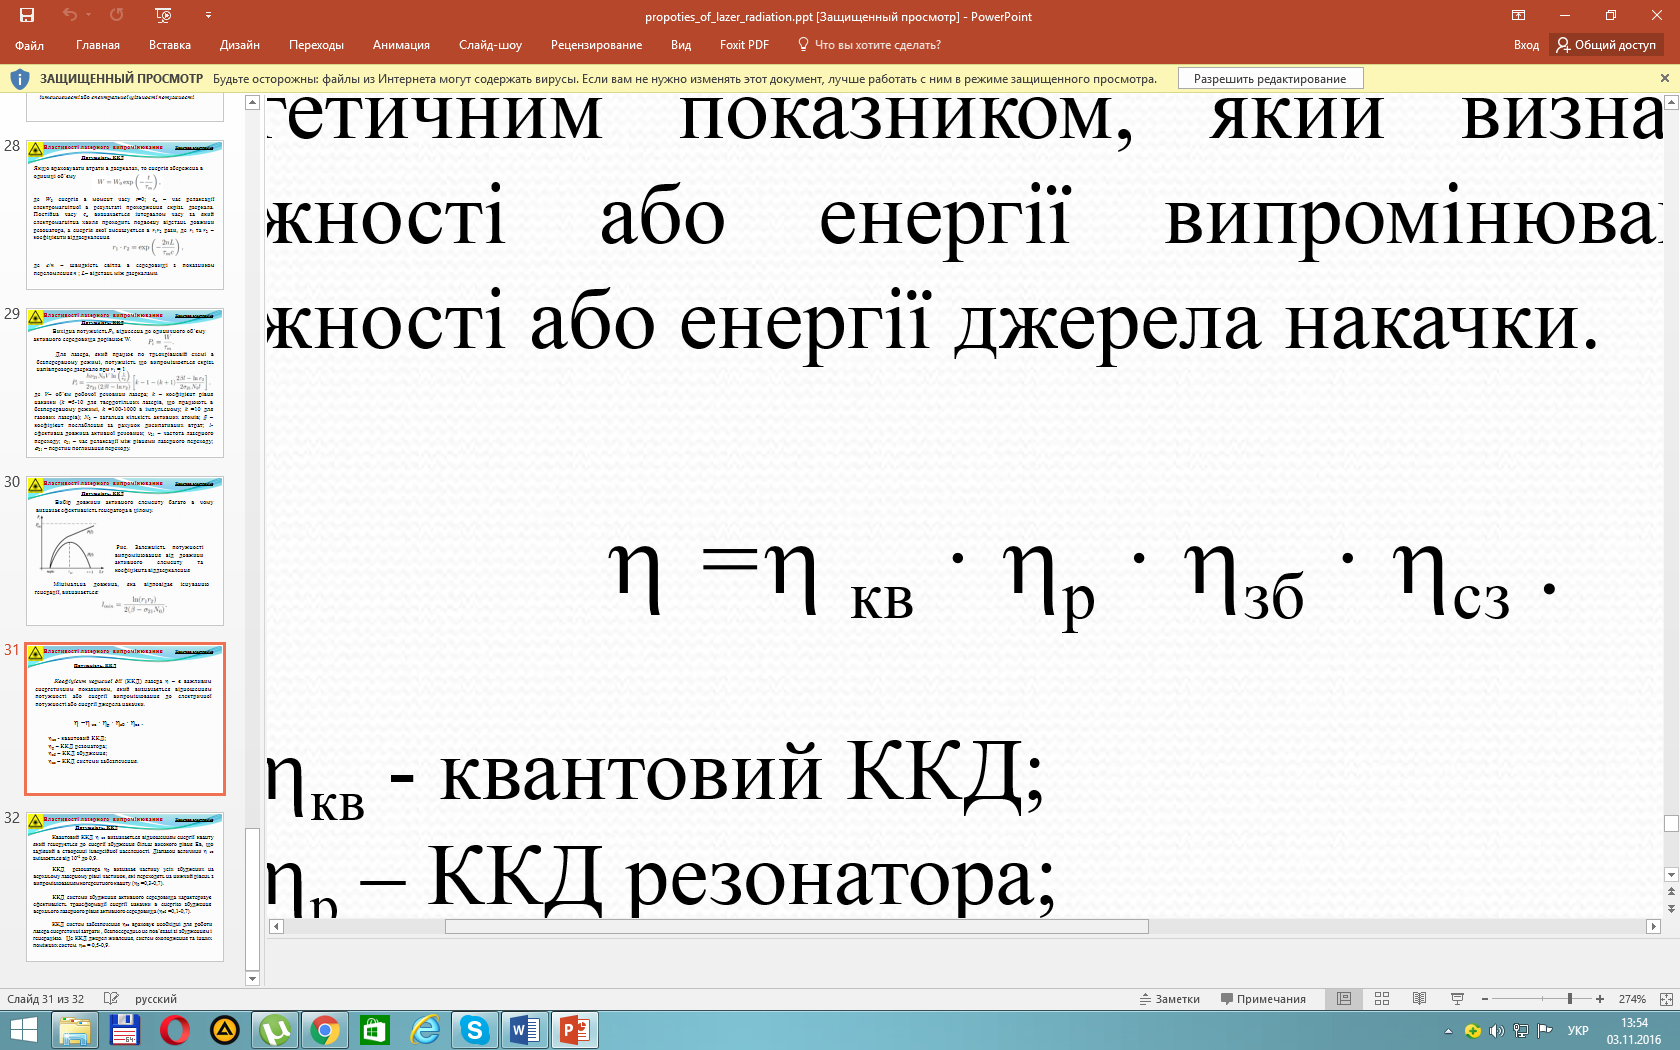Click the Разрешить редактирование button
This screenshot has height=1050, width=1680.
coord(1270,79)
